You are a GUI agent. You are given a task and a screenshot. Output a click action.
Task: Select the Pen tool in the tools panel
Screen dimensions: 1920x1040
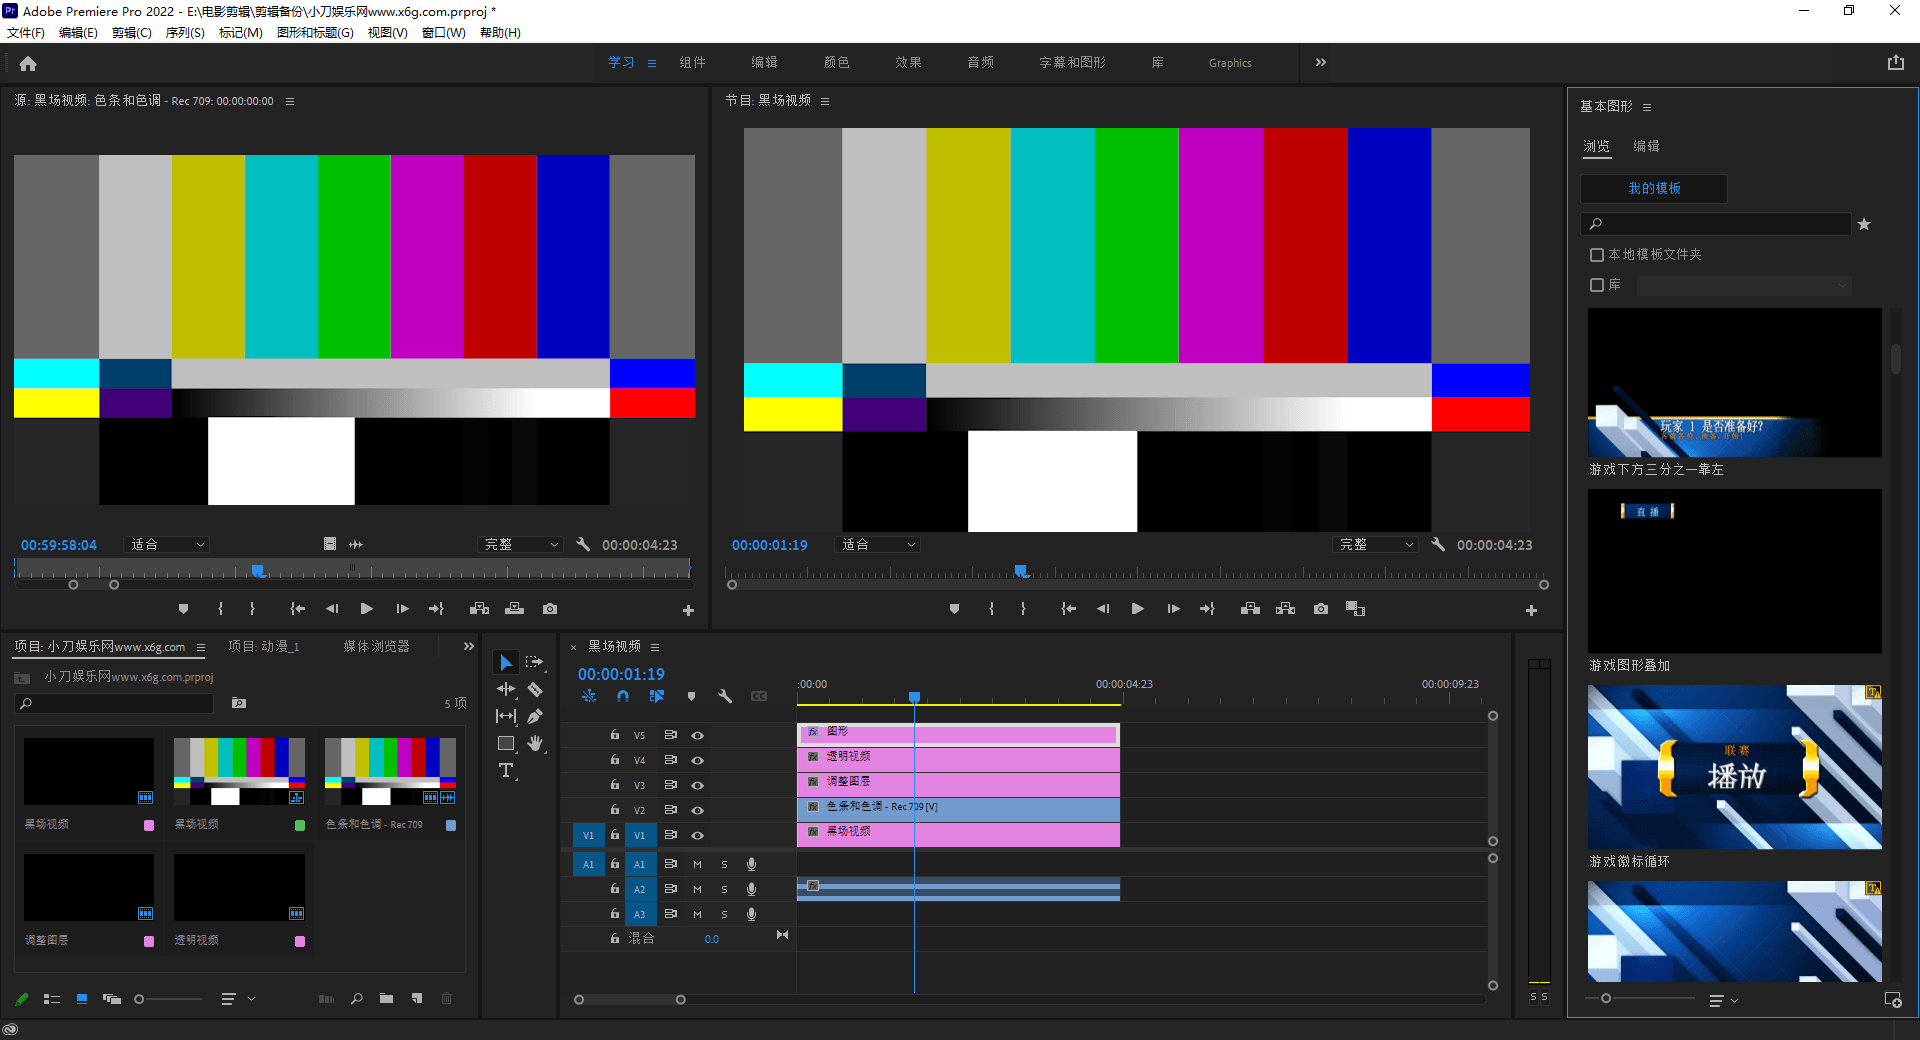(x=536, y=716)
